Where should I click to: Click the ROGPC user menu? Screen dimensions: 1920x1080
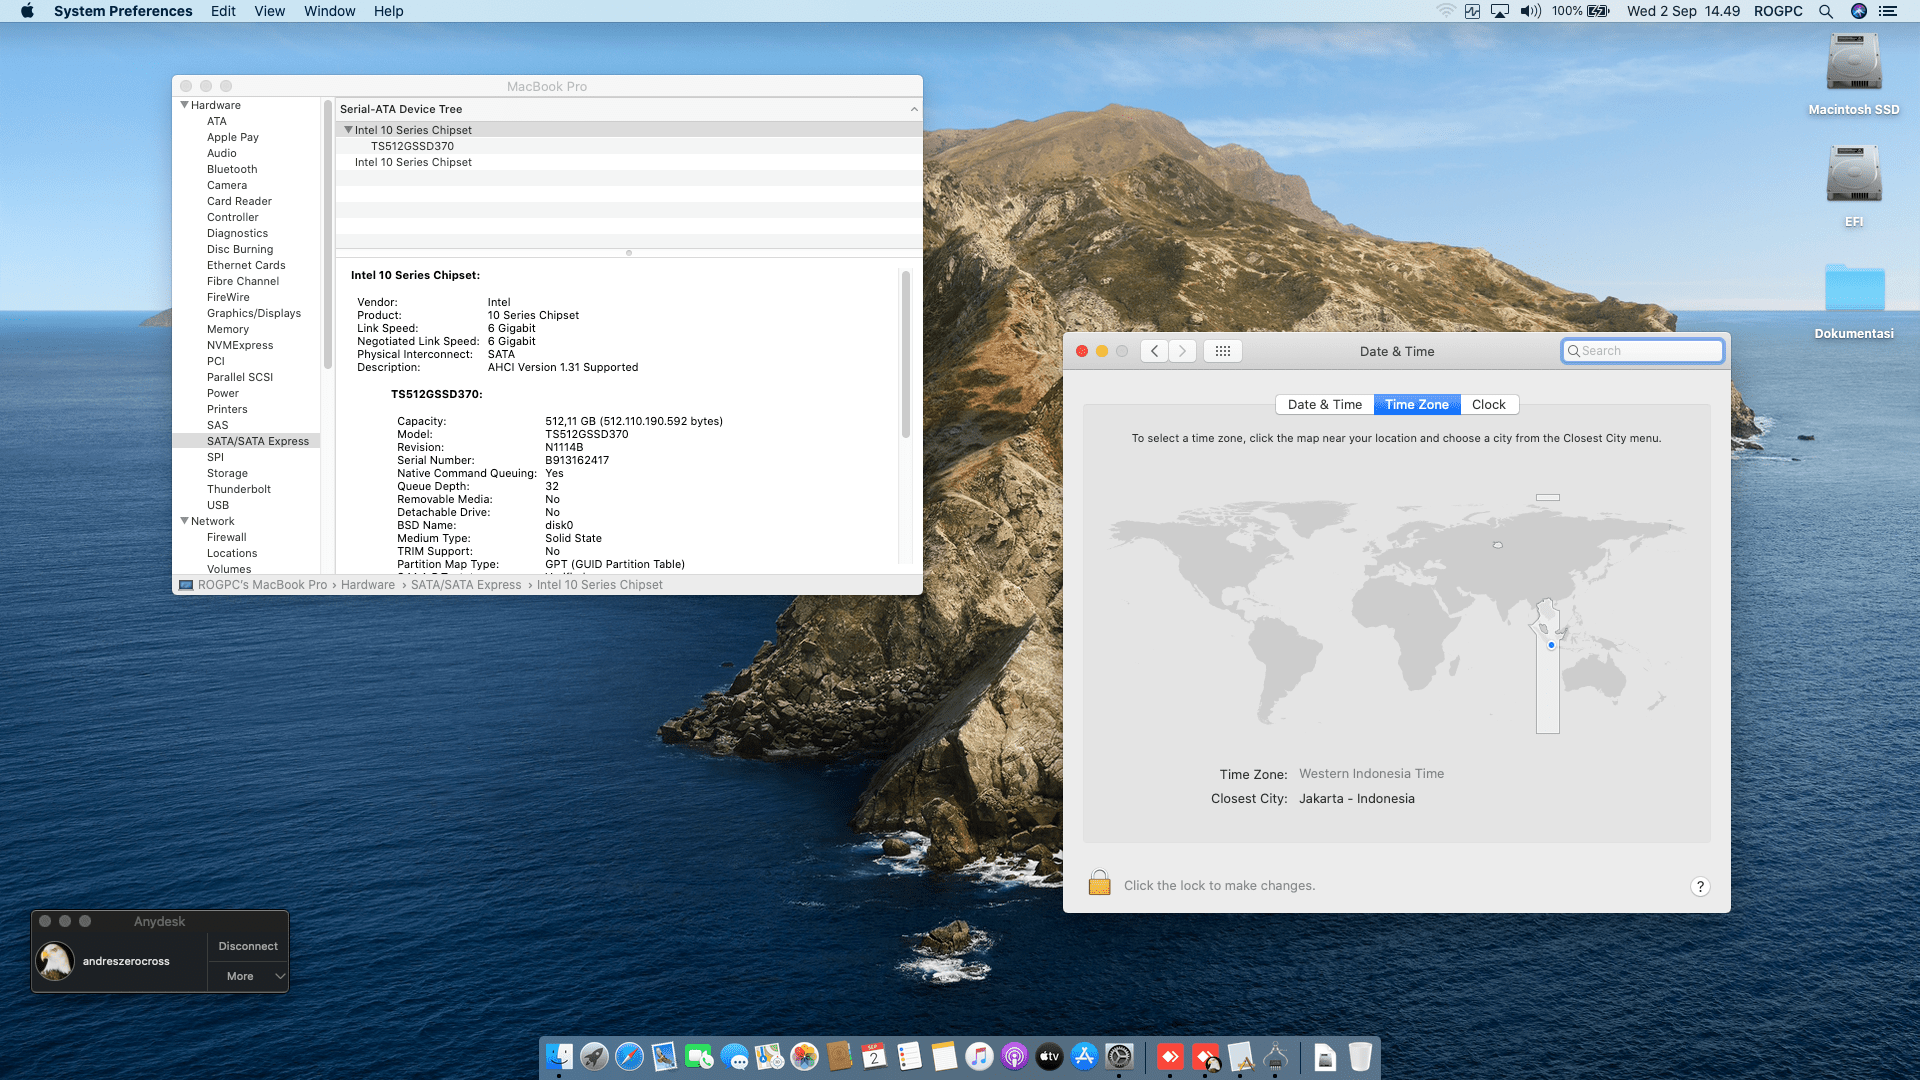tap(1778, 11)
